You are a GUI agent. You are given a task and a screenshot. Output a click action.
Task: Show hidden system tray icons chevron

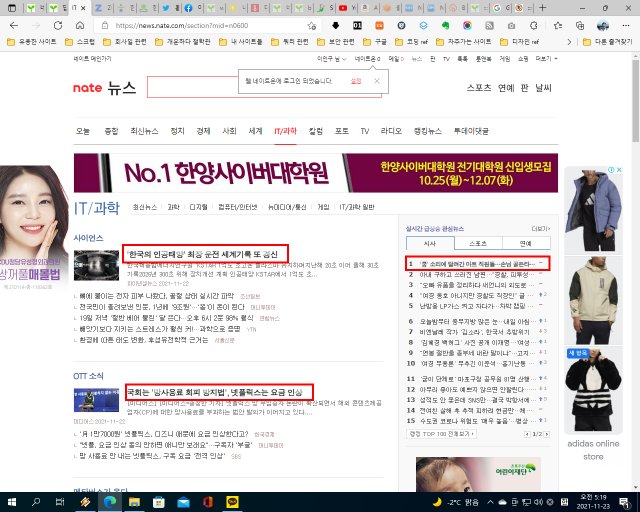tap(490, 502)
